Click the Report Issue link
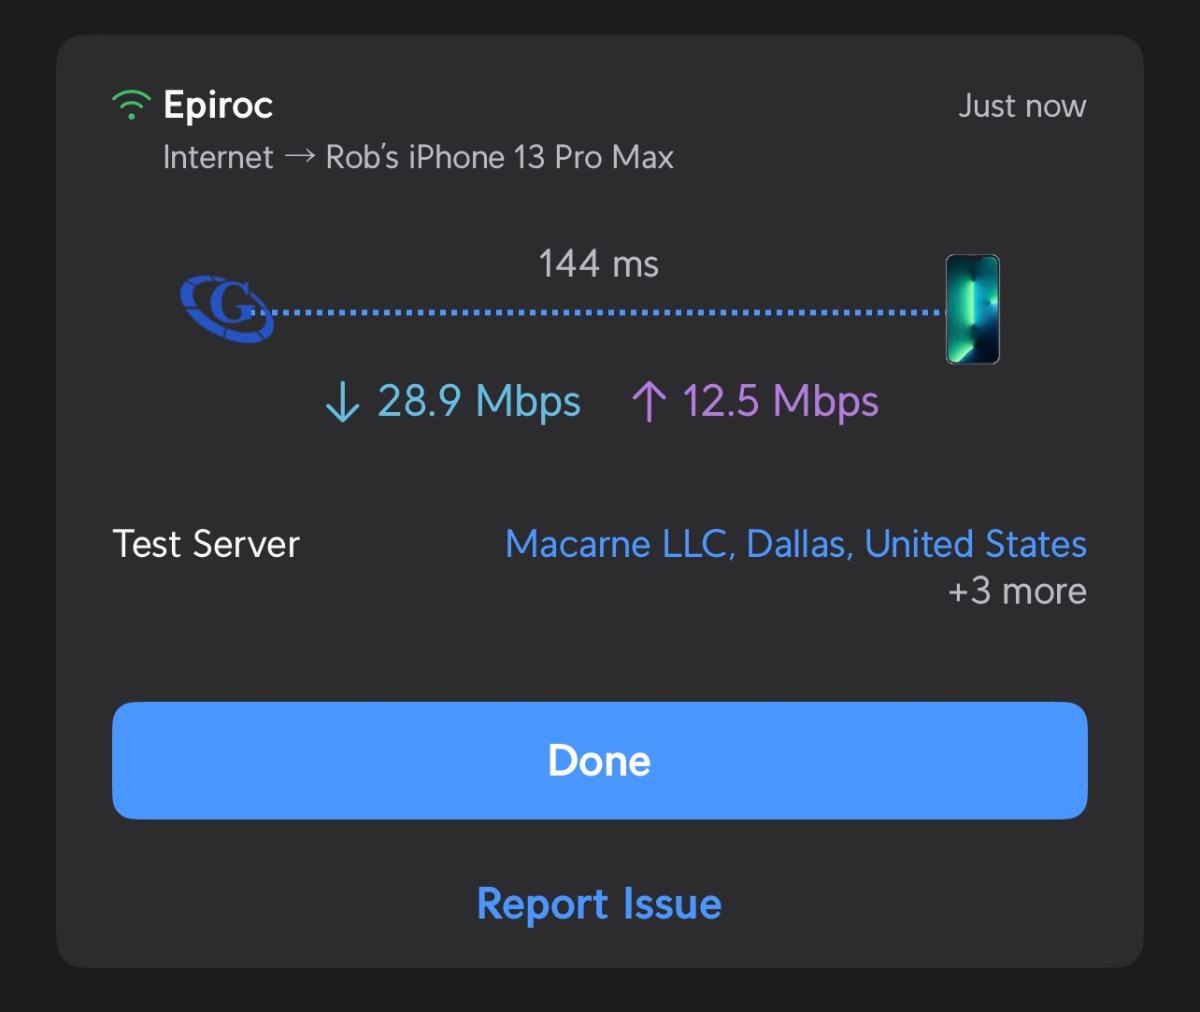The height and width of the screenshot is (1012, 1200). 599,904
